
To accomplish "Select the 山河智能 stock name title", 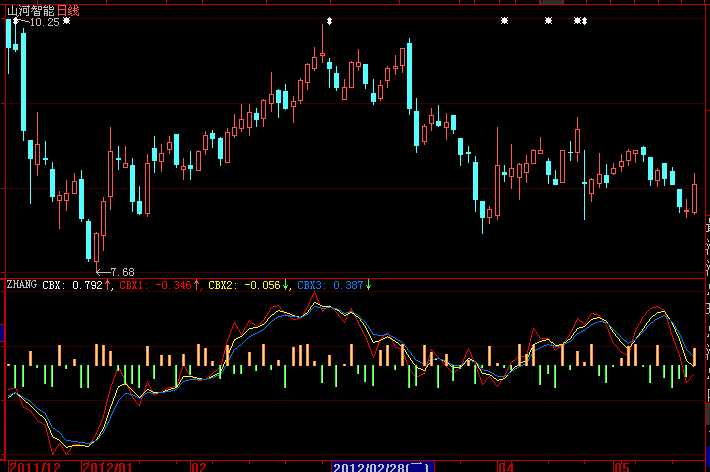I will click(30, 9).
